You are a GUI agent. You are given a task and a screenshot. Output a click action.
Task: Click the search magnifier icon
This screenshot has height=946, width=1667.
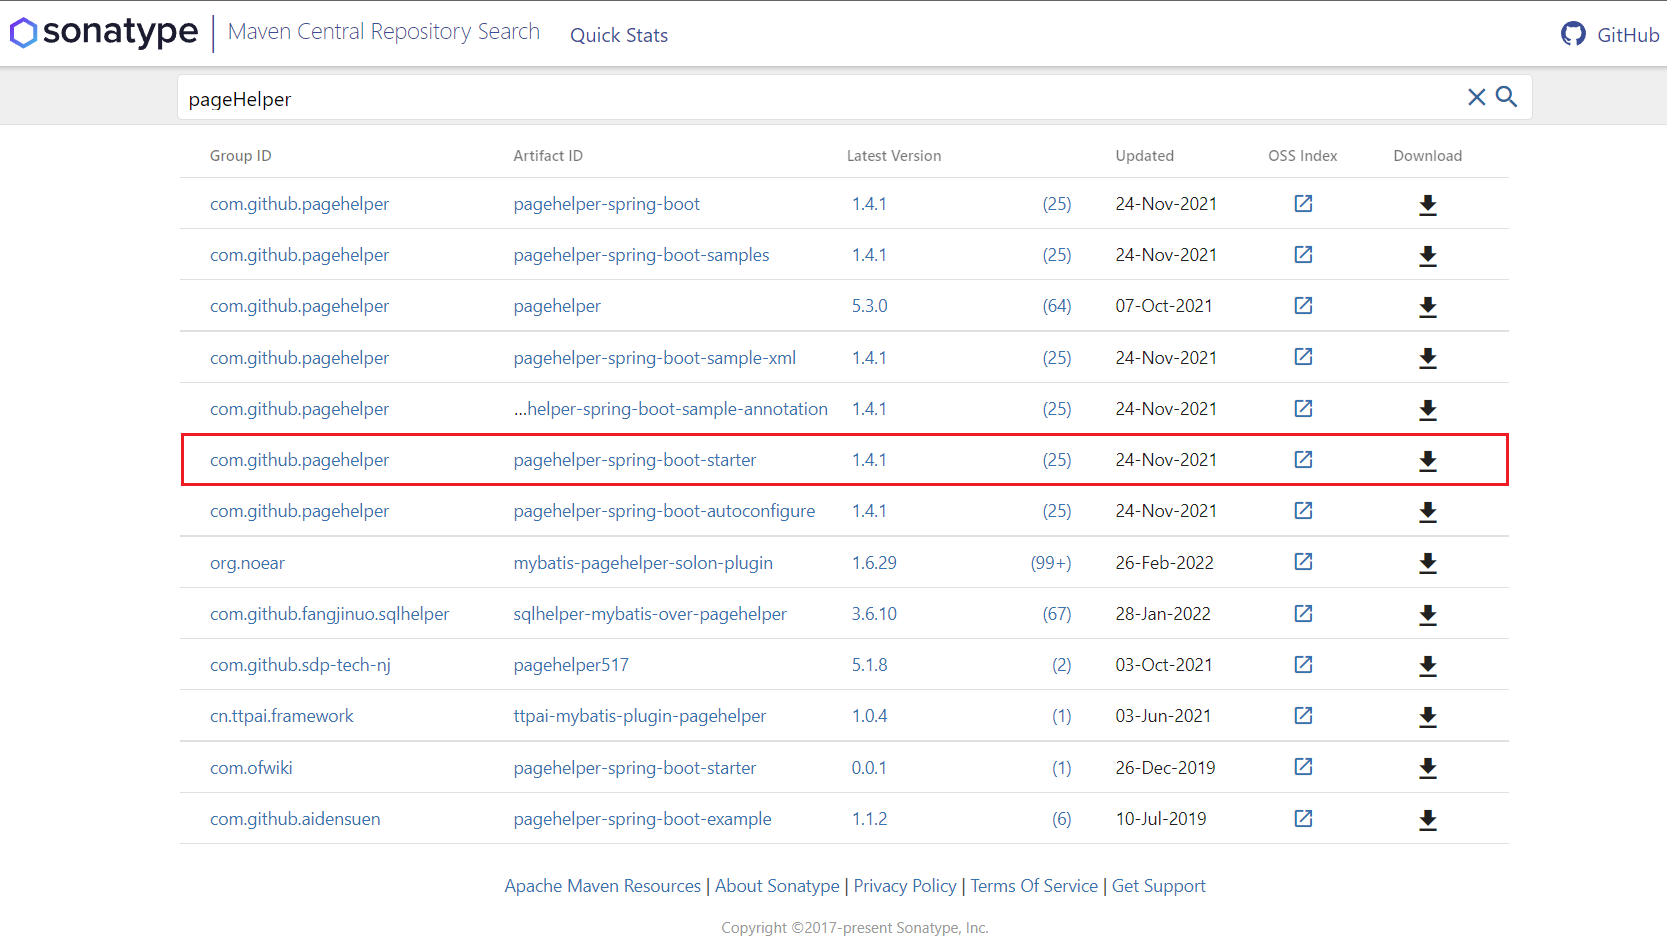coord(1506,97)
